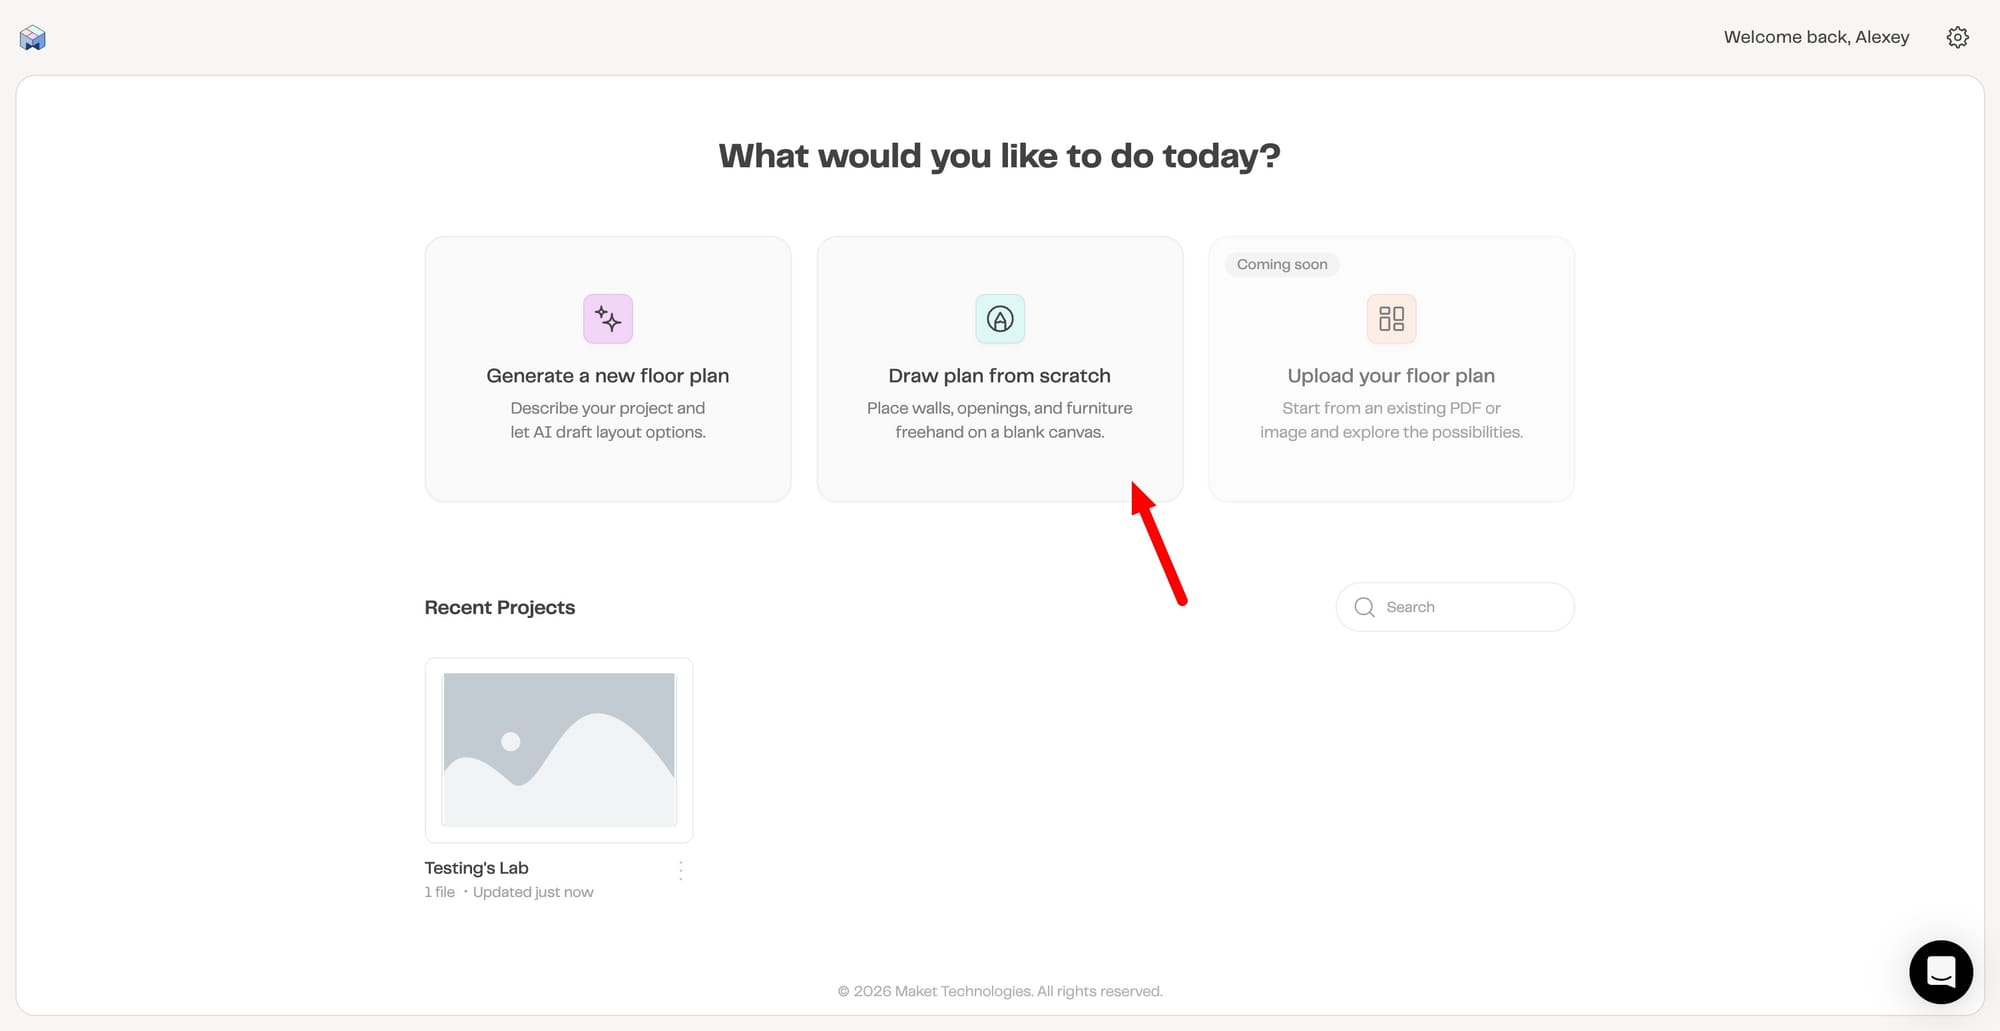Select Draw plan from scratch card
The image size is (2000, 1031).
1000,369
